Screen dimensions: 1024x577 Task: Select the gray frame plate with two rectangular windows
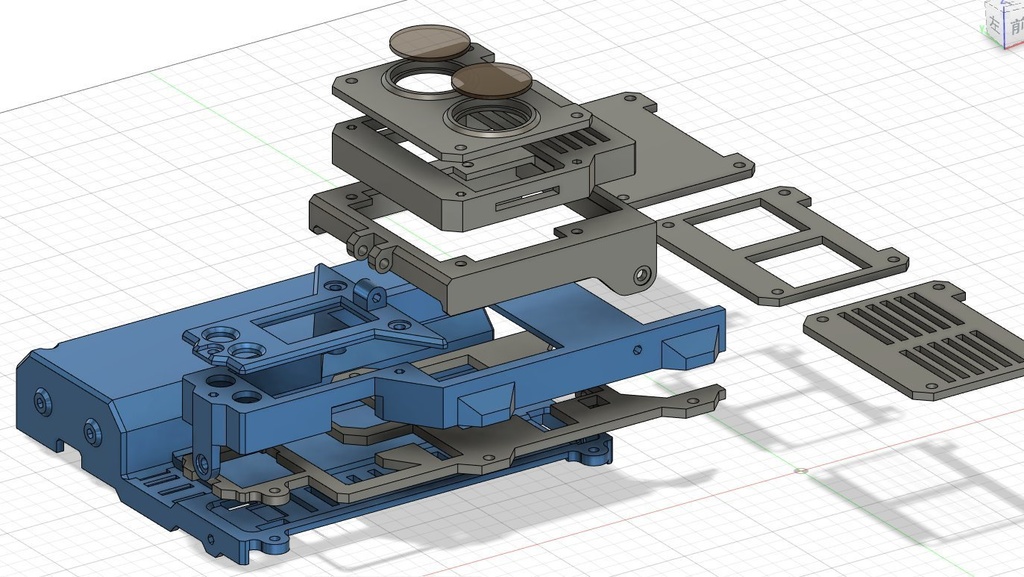pos(782,245)
